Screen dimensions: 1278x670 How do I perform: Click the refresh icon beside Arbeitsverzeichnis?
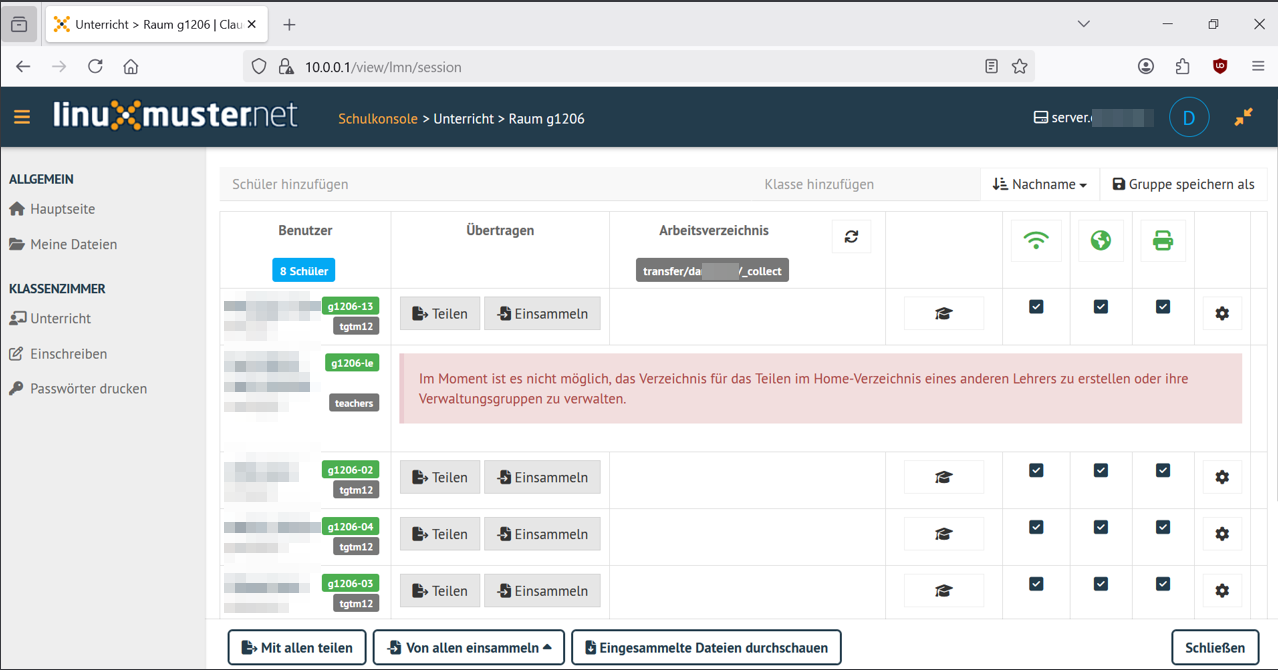click(851, 237)
